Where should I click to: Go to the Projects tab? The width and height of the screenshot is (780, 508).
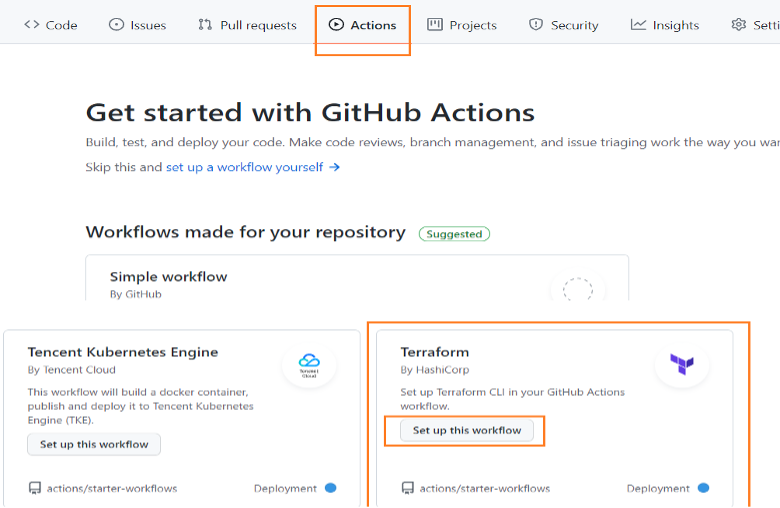pos(462,25)
